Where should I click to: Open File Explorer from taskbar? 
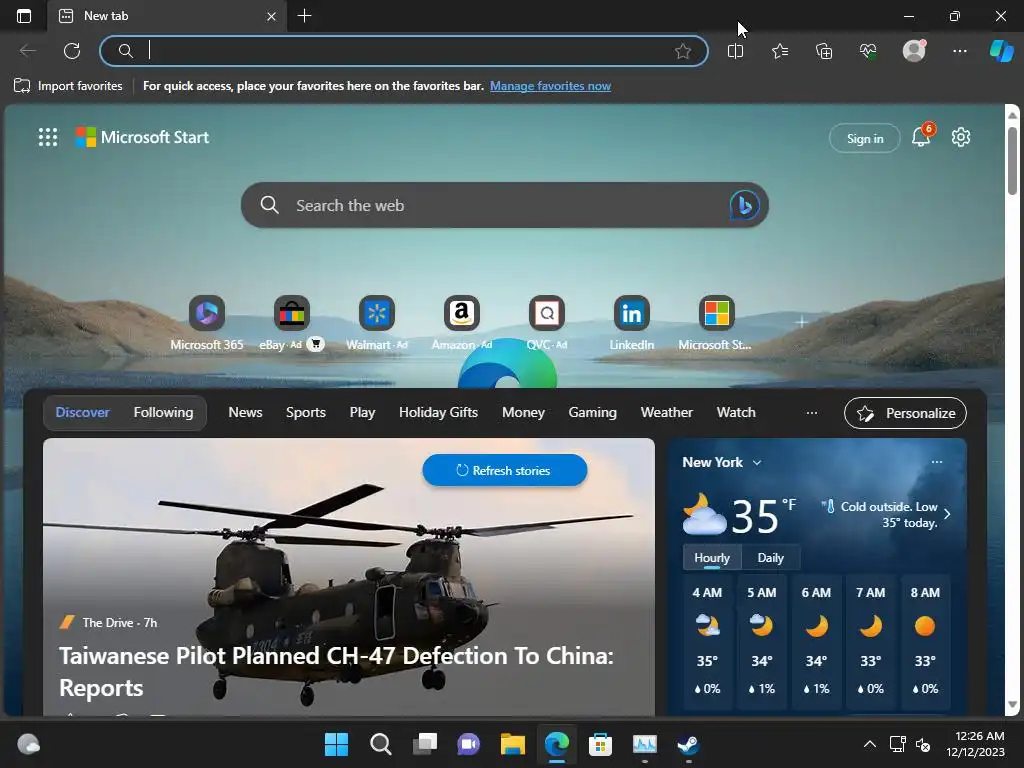(513, 744)
